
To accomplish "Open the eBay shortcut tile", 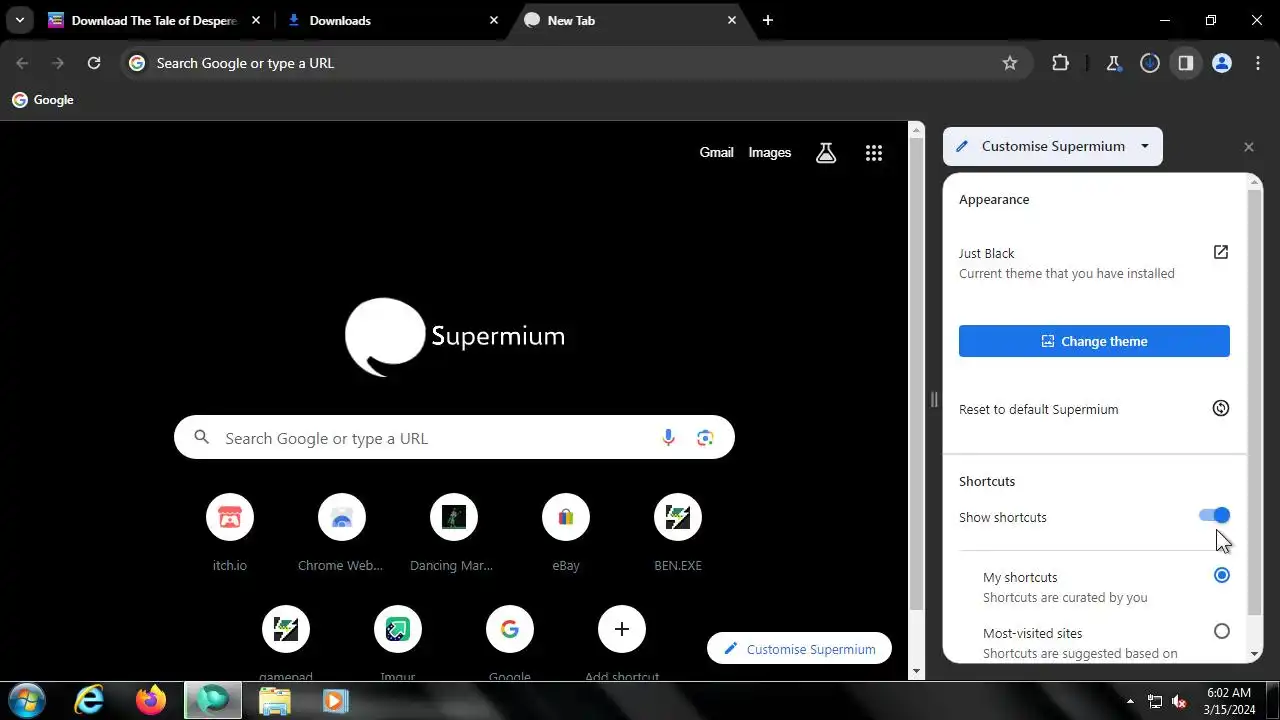I will coord(566,517).
